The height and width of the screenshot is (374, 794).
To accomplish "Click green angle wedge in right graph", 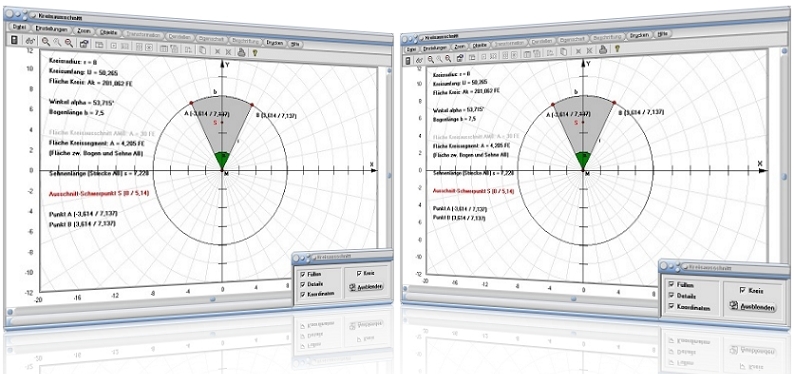I will pyautogui.click(x=583, y=160).
